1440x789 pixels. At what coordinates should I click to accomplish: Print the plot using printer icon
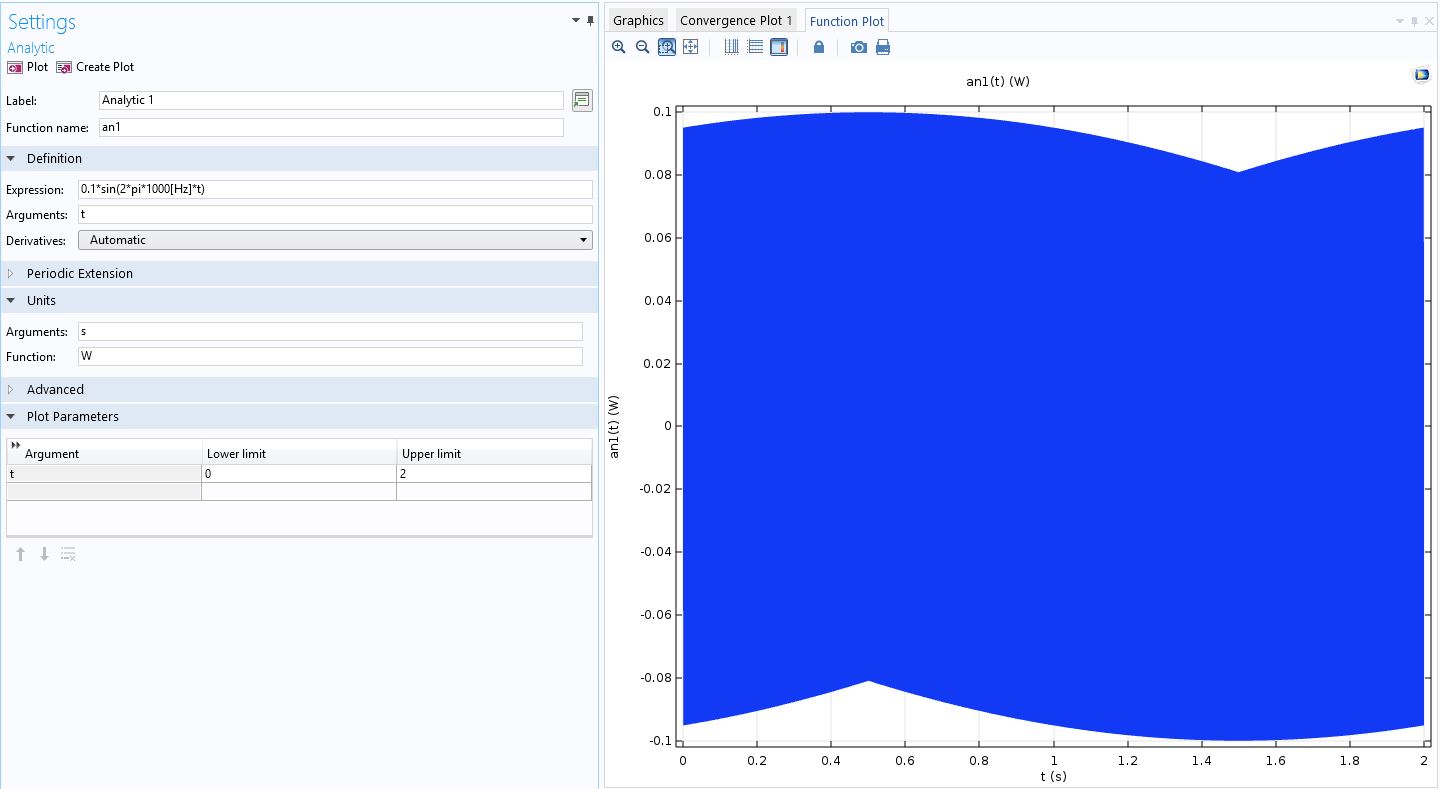(883, 47)
